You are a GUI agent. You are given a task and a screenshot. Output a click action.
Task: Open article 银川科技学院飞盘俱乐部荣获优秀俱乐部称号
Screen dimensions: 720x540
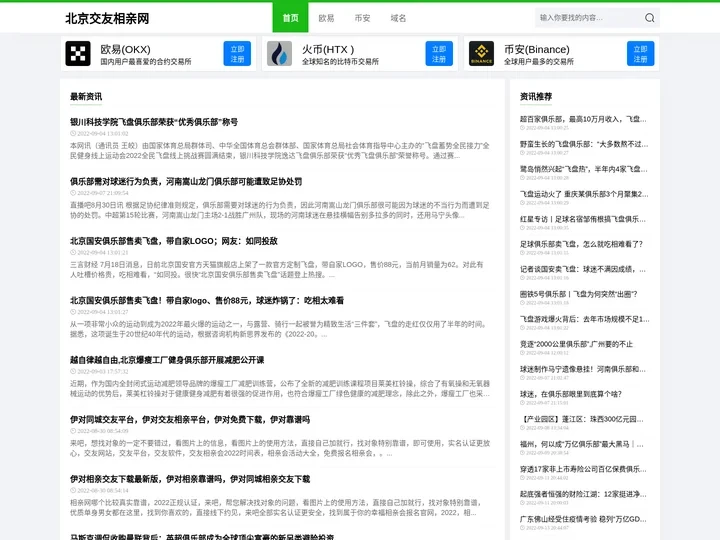154,122
